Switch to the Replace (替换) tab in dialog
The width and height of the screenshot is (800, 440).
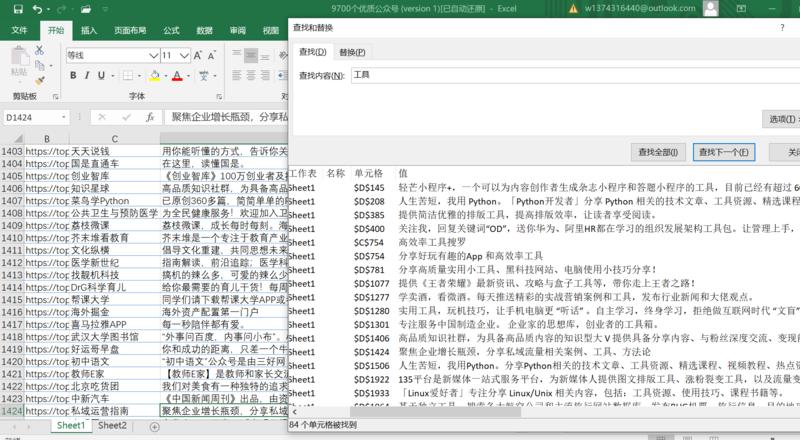352,52
